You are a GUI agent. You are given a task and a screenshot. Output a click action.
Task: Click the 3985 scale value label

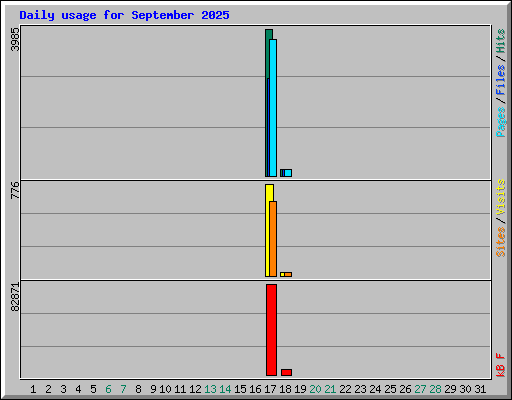coord(15,39)
